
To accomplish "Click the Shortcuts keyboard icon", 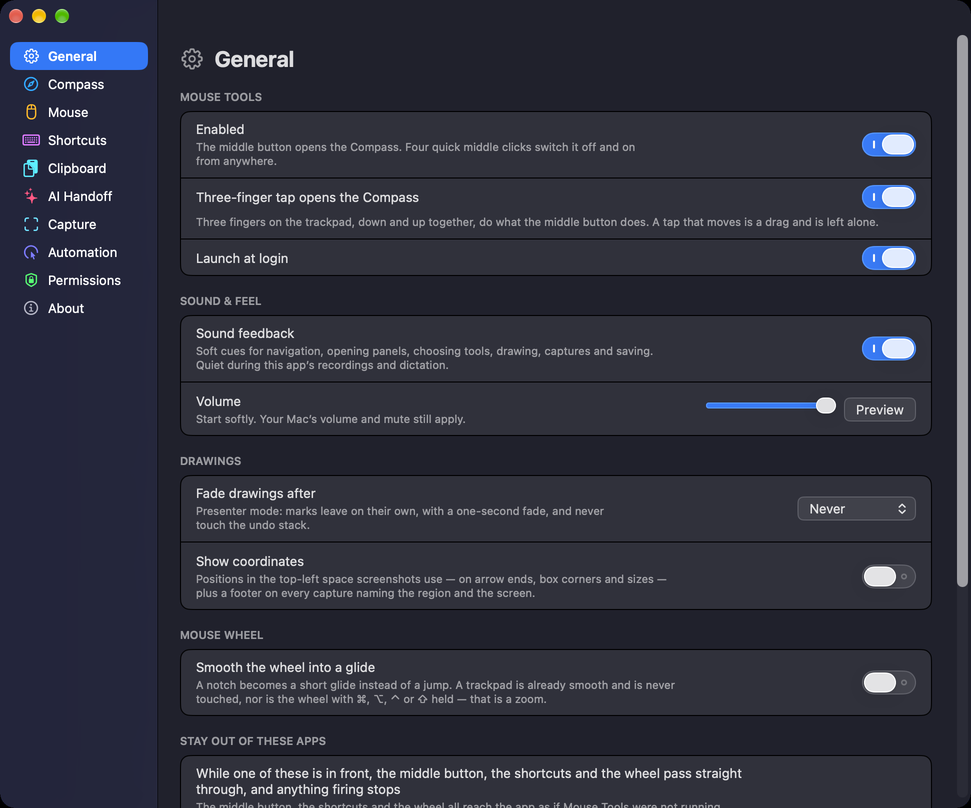I will tap(31, 140).
